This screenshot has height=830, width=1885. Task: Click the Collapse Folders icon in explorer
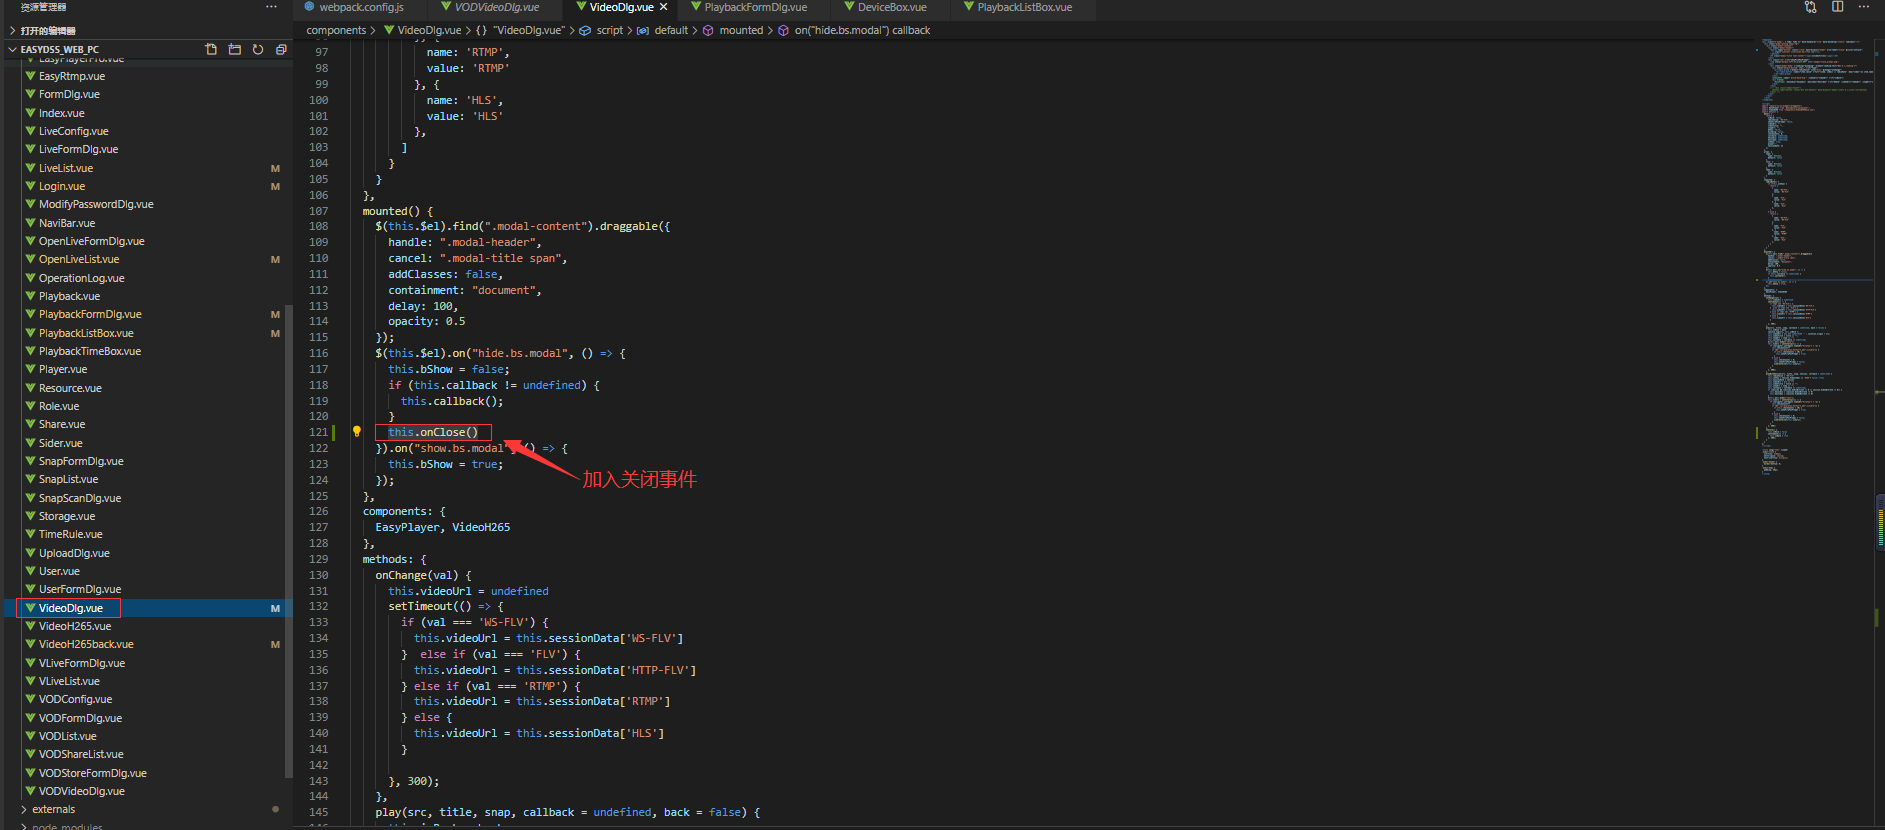click(281, 49)
